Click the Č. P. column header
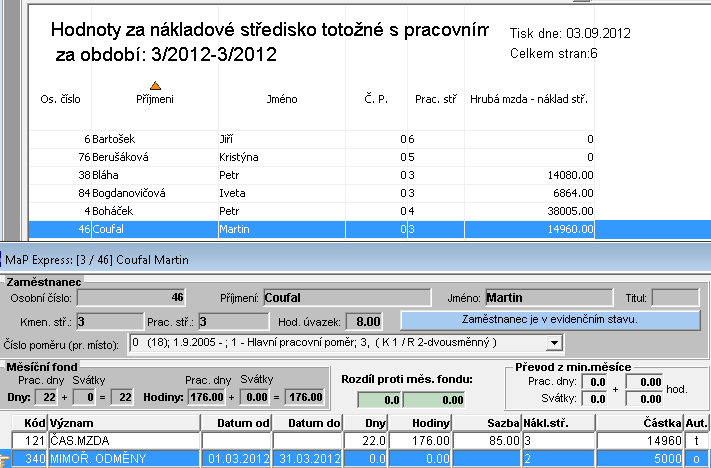This screenshot has height=468, width=711. pos(376,99)
